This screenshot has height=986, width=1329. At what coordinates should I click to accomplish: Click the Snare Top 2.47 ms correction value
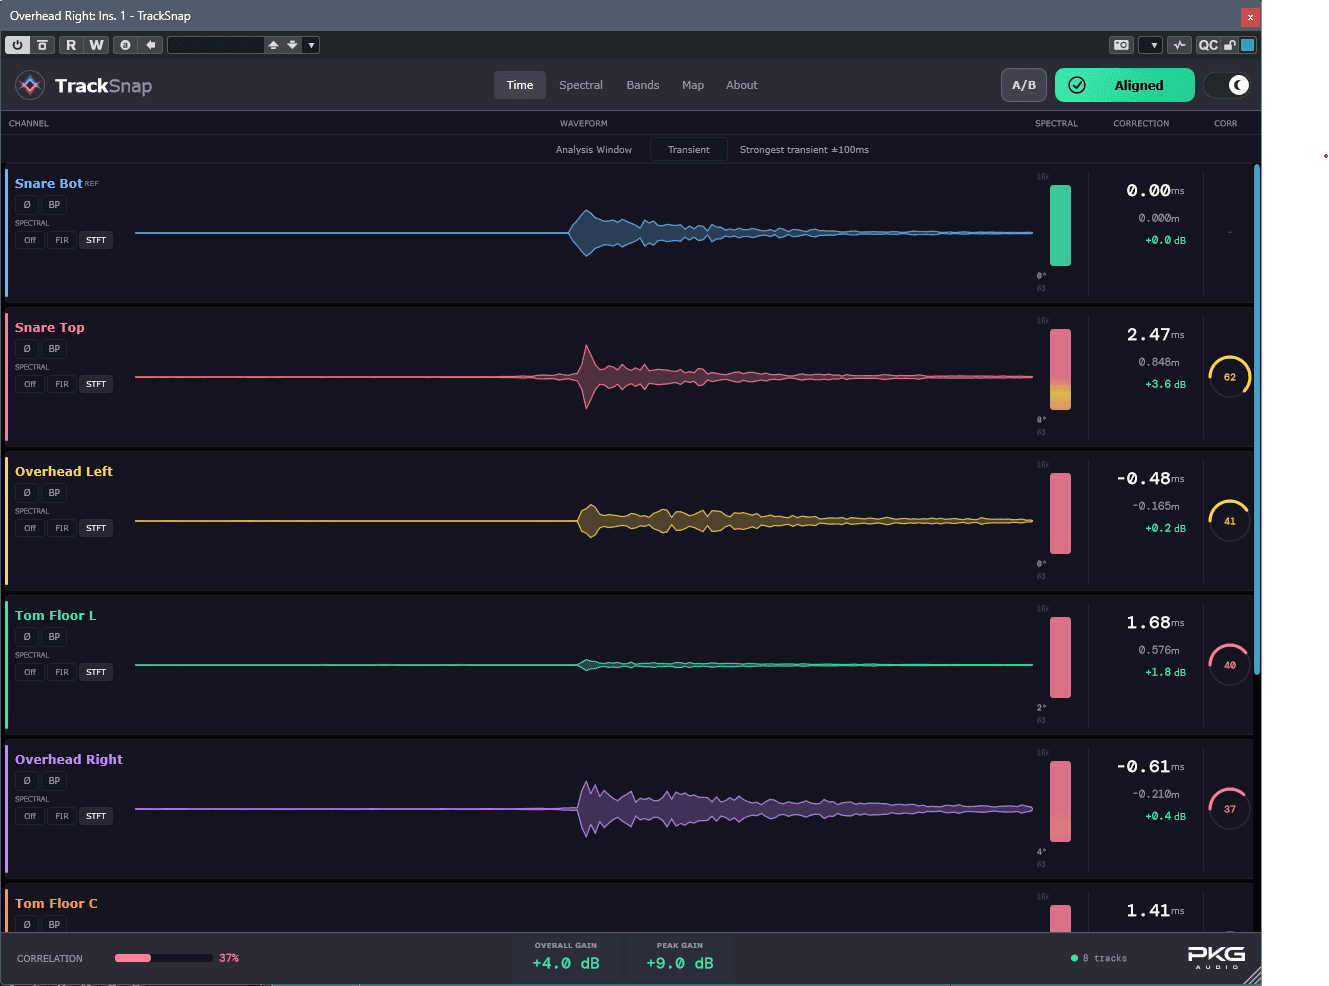(x=1155, y=334)
